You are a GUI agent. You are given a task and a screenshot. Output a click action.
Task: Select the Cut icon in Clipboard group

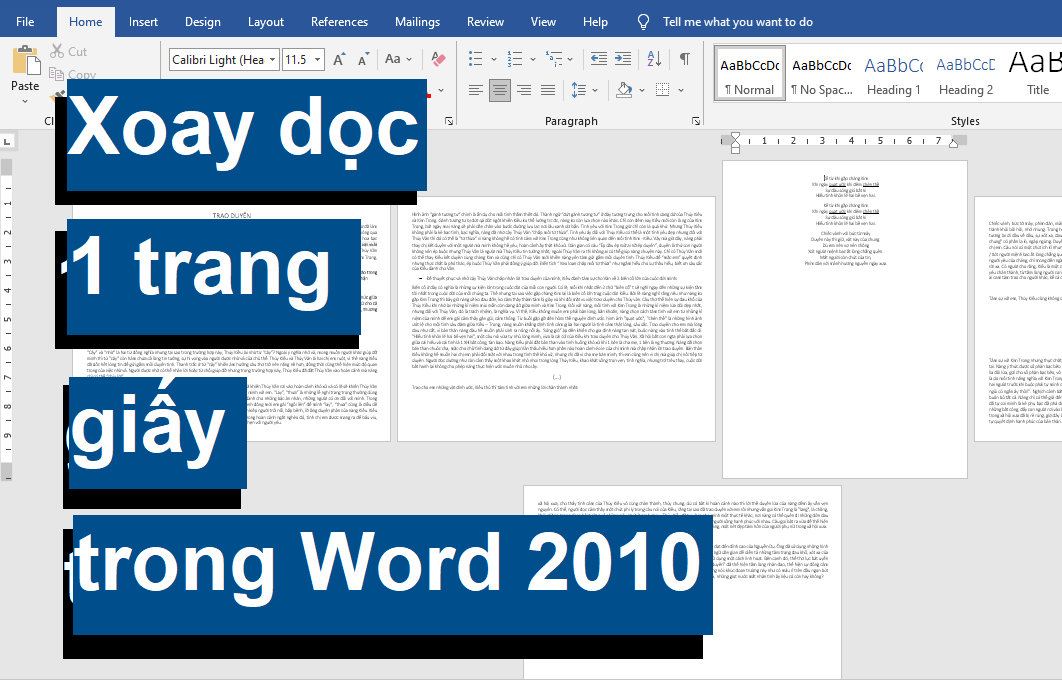(x=55, y=51)
